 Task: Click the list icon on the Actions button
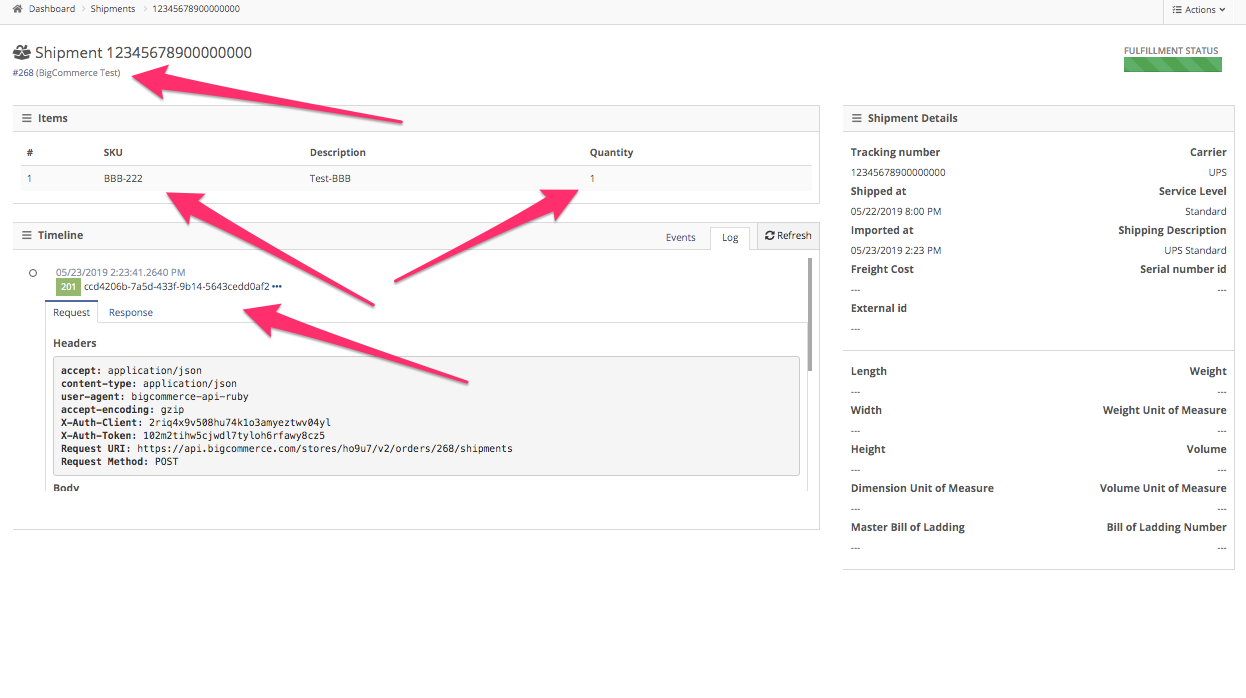click(x=1176, y=10)
